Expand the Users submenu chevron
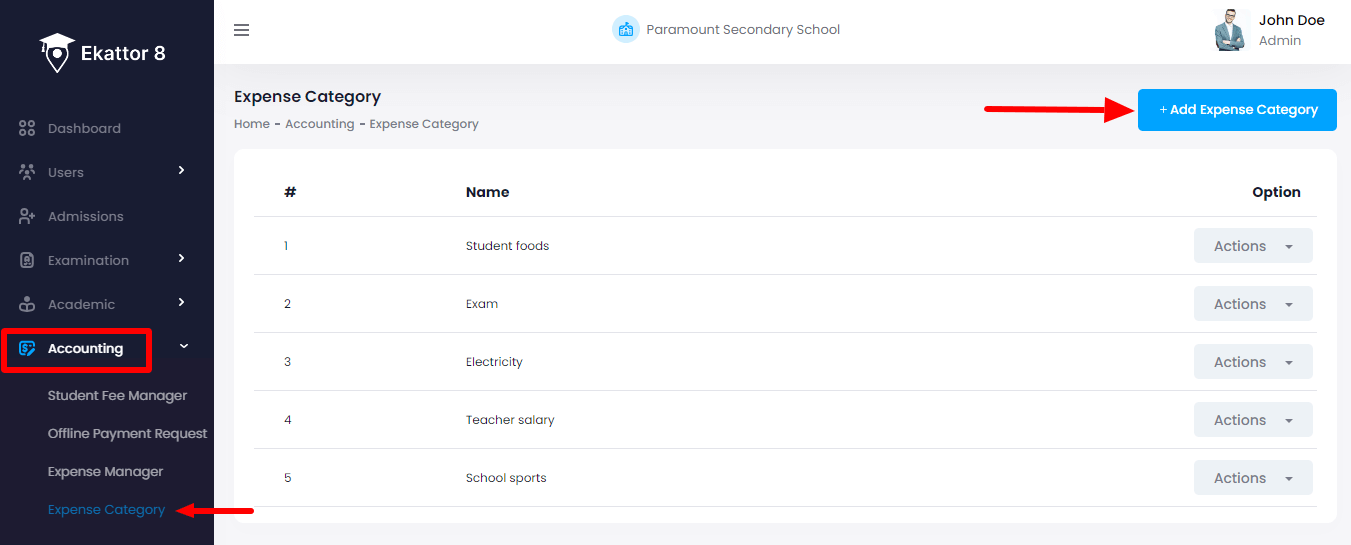Screen dimensions: 1351x545 181,171
